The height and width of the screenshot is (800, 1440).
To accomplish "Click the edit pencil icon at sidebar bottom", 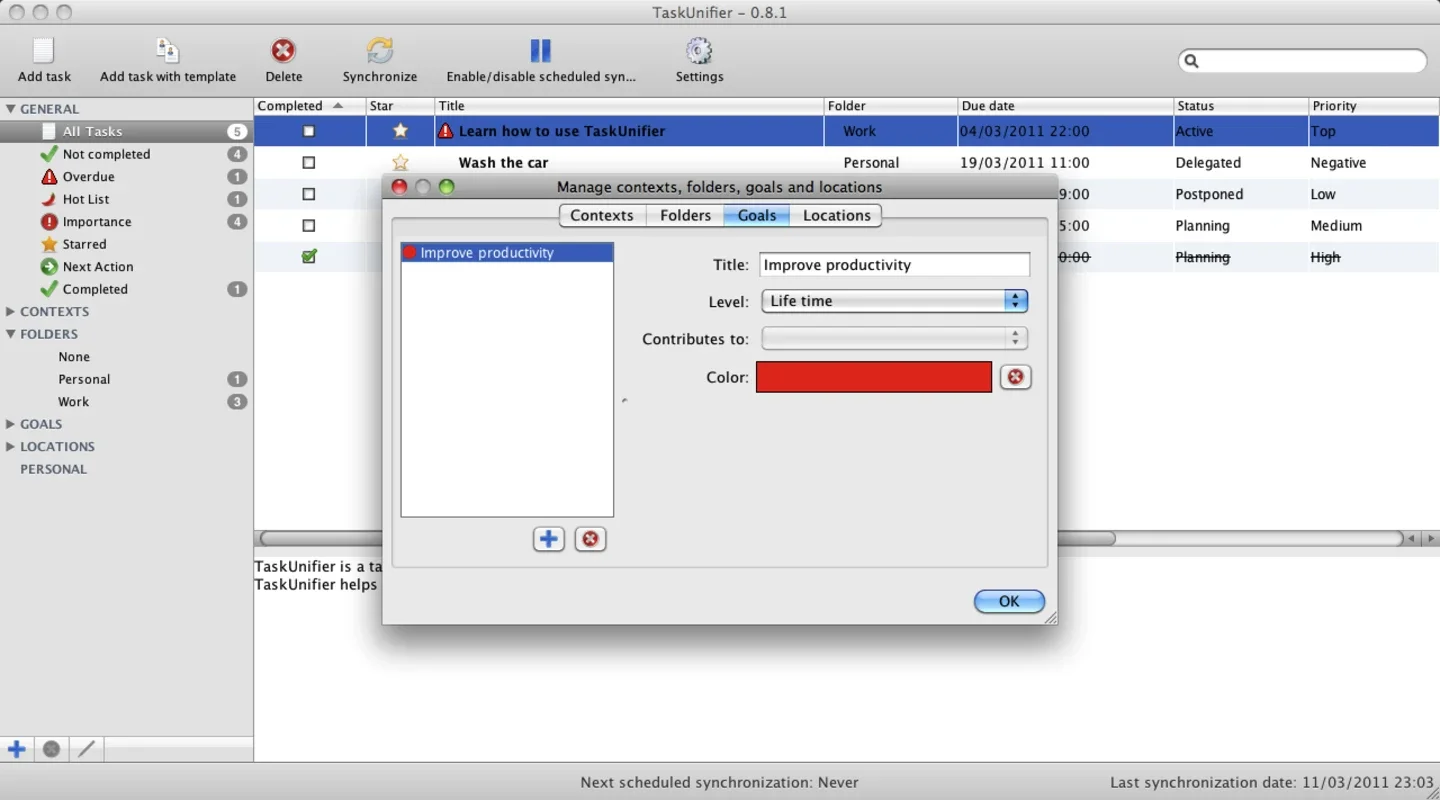I will tap(86, 749).
